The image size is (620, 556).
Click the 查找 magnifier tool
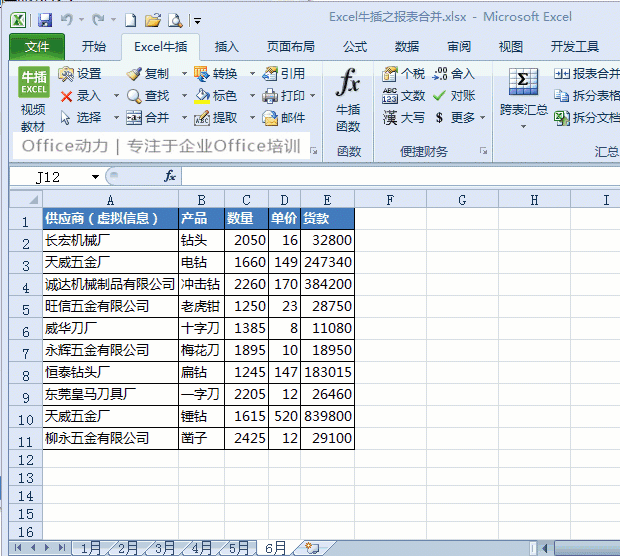[148, 96]
